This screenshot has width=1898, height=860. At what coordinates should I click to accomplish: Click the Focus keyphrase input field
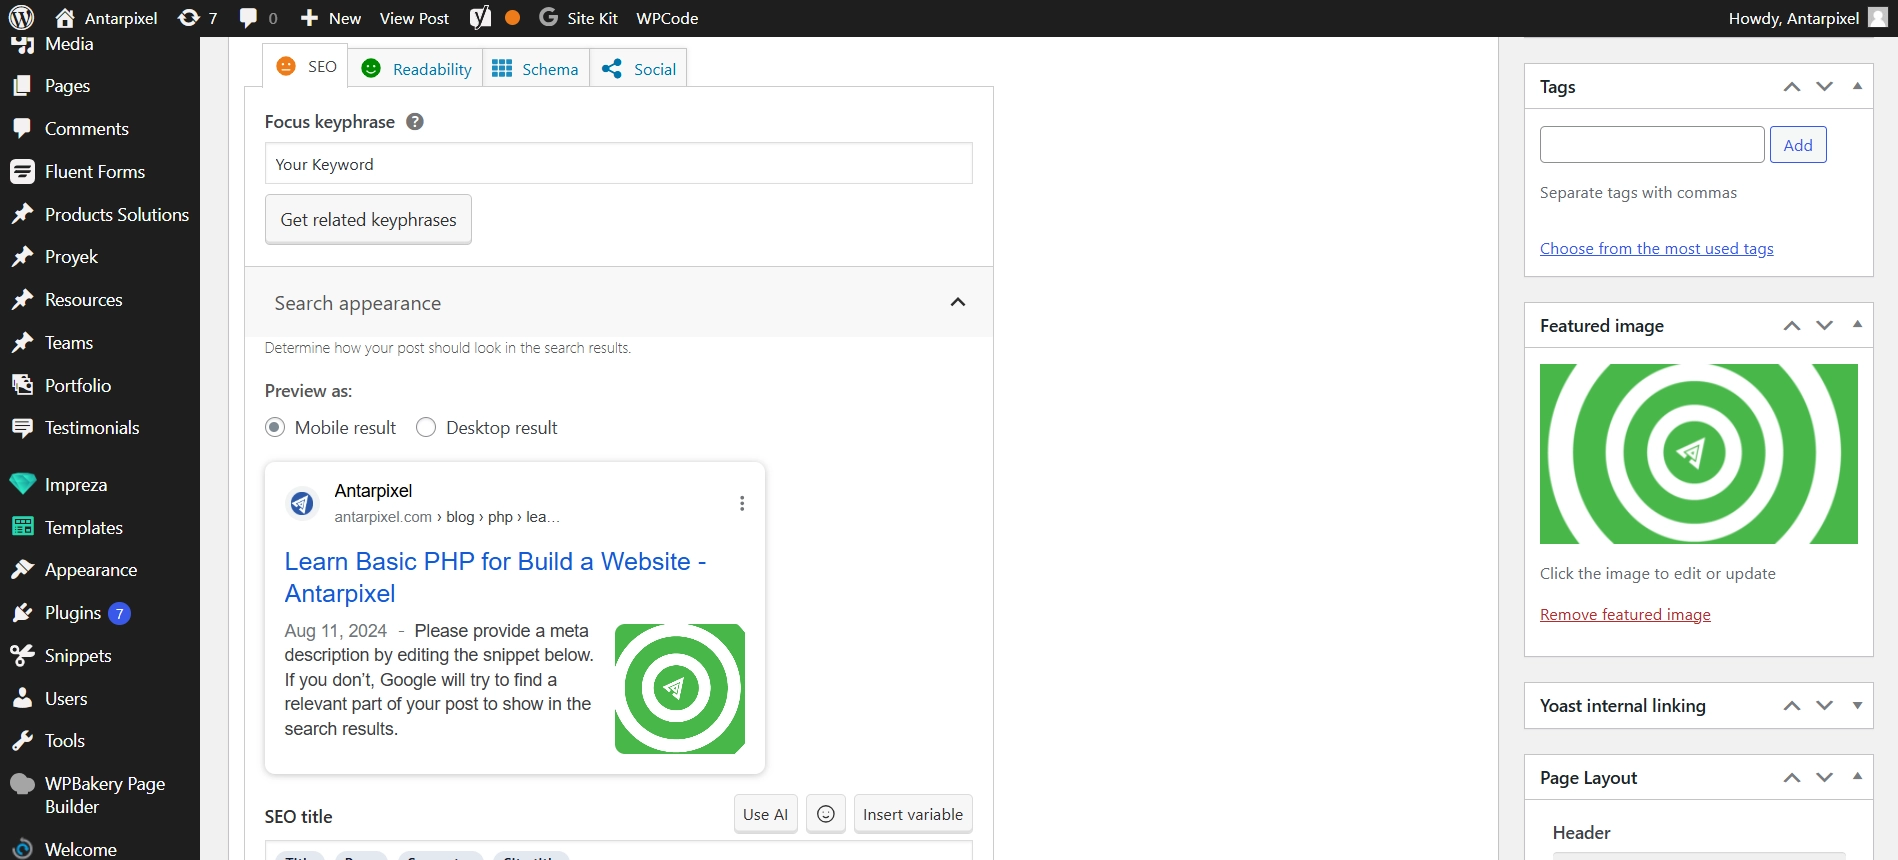pos(618,164)
